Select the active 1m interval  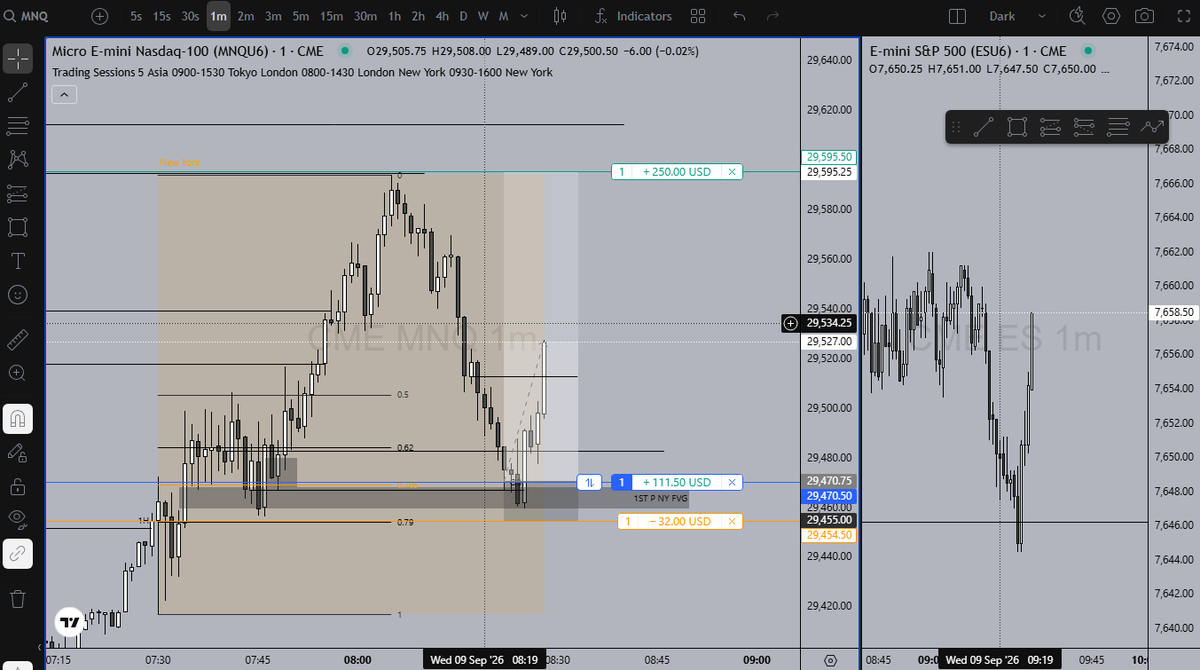click(x=218, y=16)
